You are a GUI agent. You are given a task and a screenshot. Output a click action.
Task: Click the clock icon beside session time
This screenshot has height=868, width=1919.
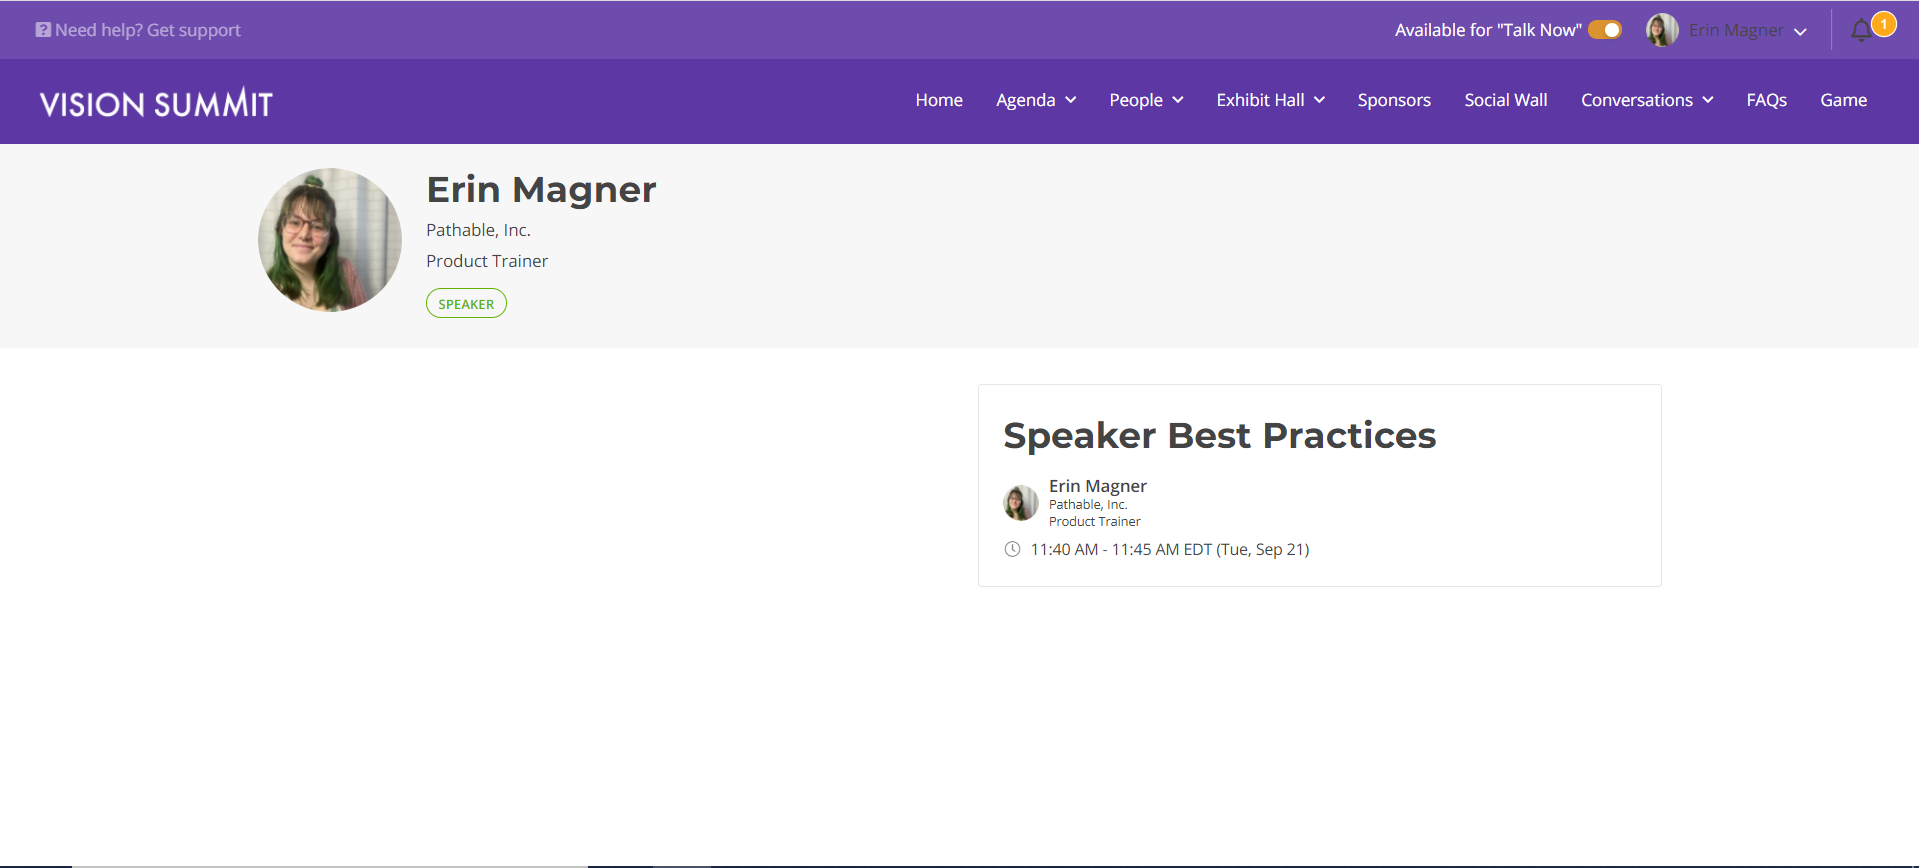coord(1012,549)
